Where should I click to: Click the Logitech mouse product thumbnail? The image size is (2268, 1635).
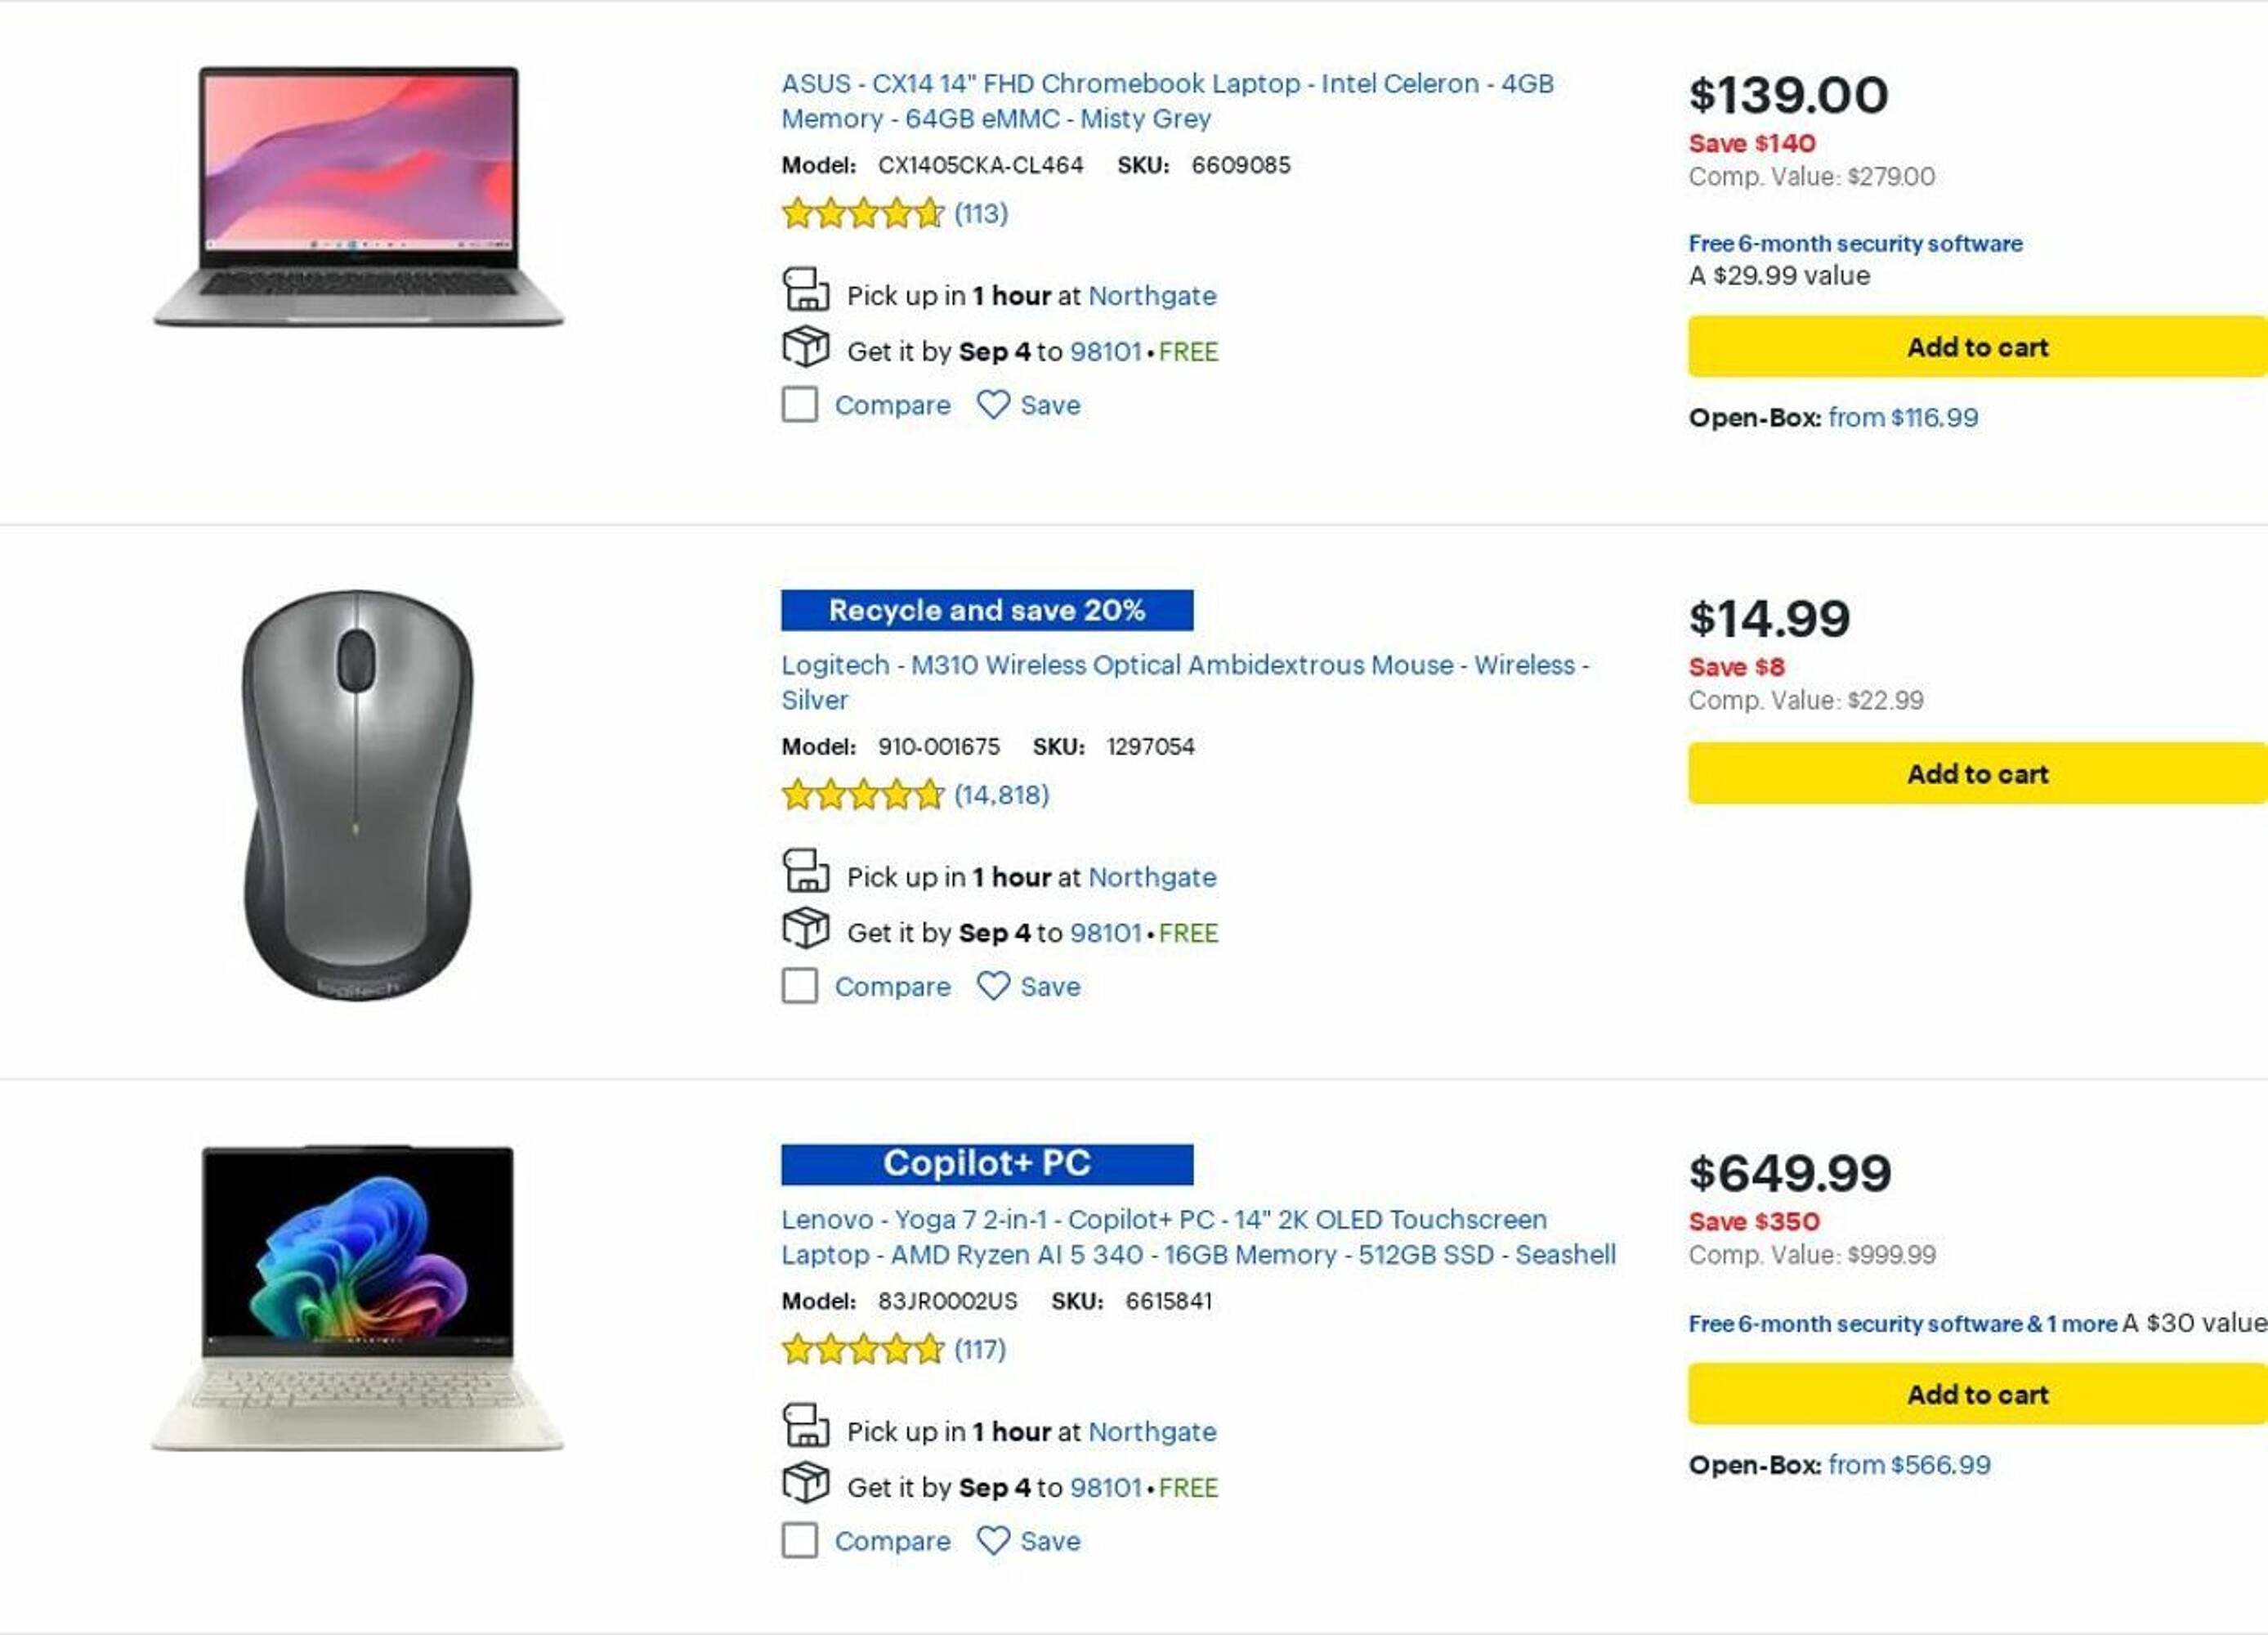pos(357,796)
